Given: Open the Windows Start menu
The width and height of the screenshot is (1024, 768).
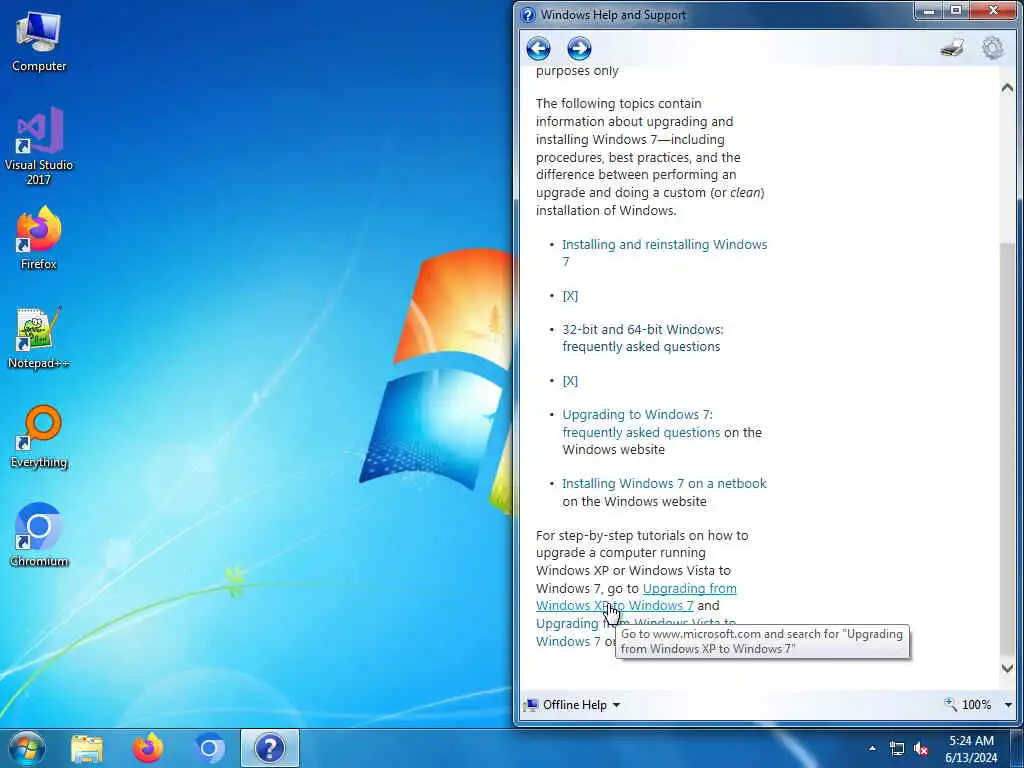Looking at the screenshot, I should (27, 748).
